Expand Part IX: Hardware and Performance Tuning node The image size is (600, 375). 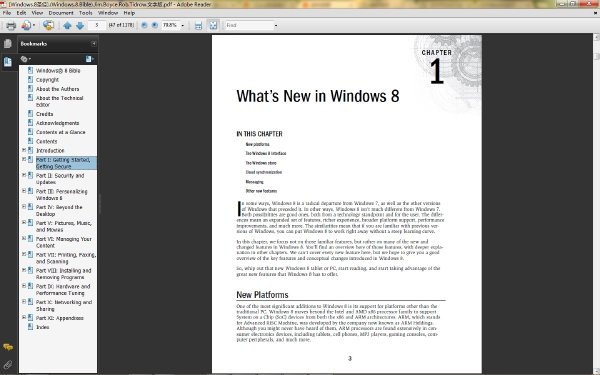(24, 286)
